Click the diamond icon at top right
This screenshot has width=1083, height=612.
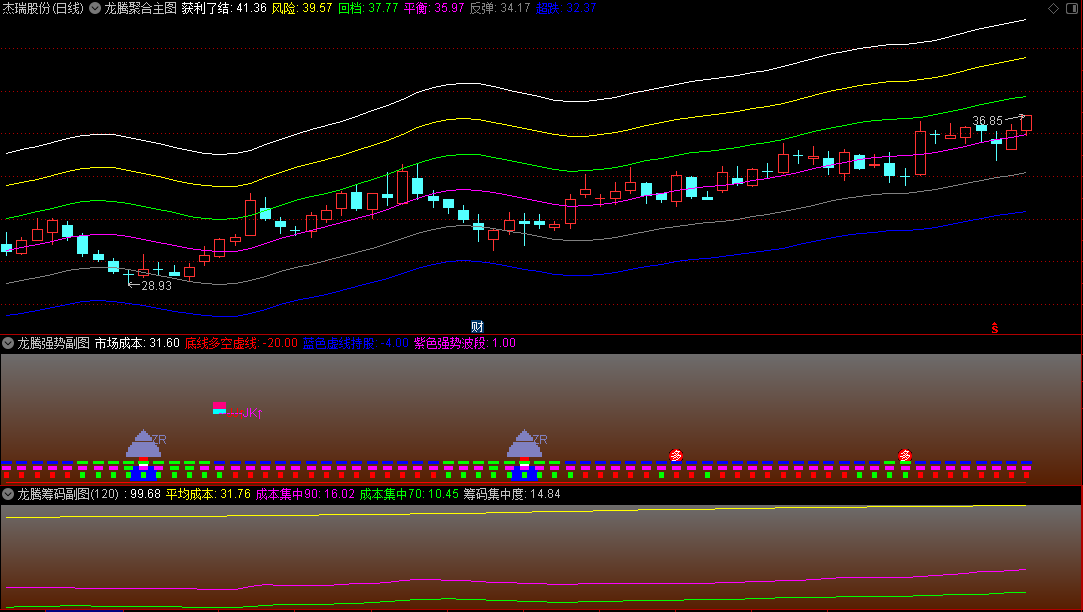point(1053,8)
